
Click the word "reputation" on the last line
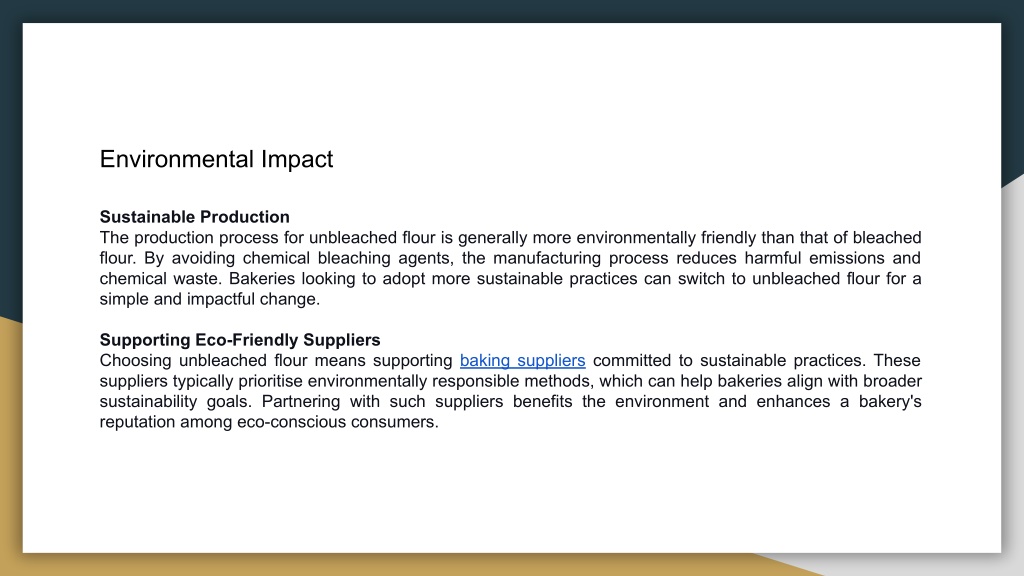[136, 422]
